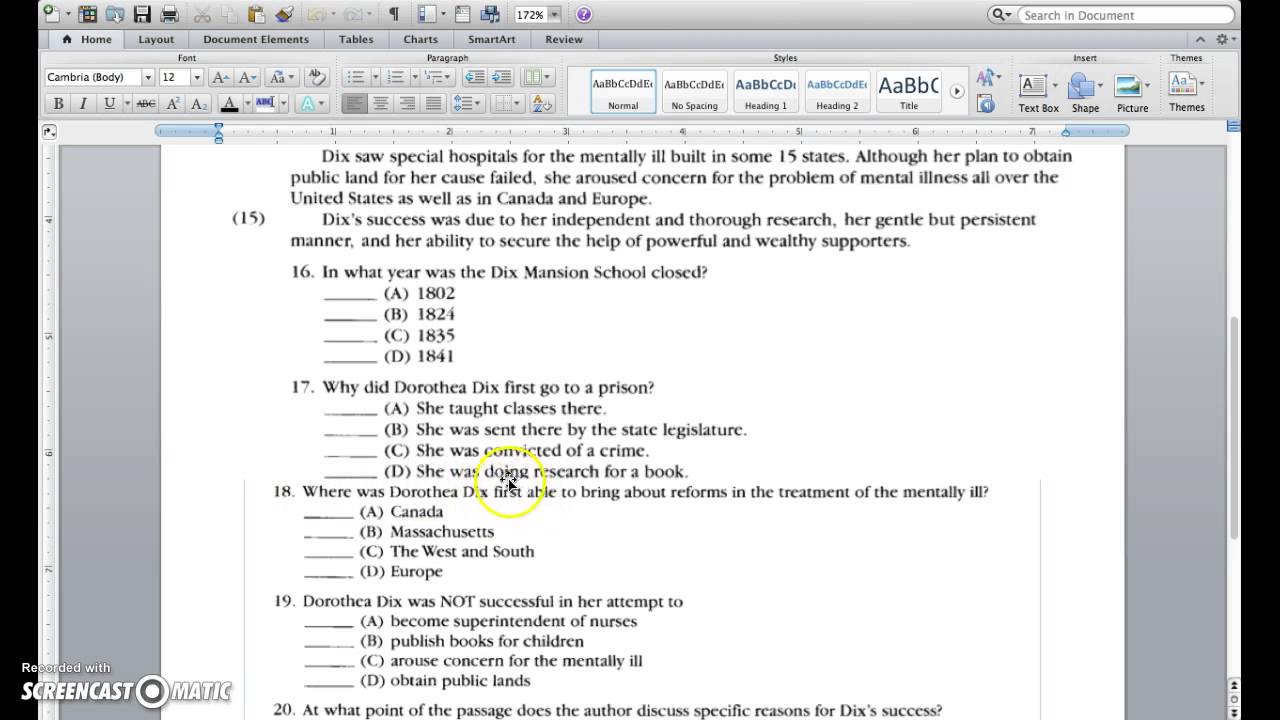Insert a Shape
The width and height of the screenshot is (1280, 720).
[1085, 93]
